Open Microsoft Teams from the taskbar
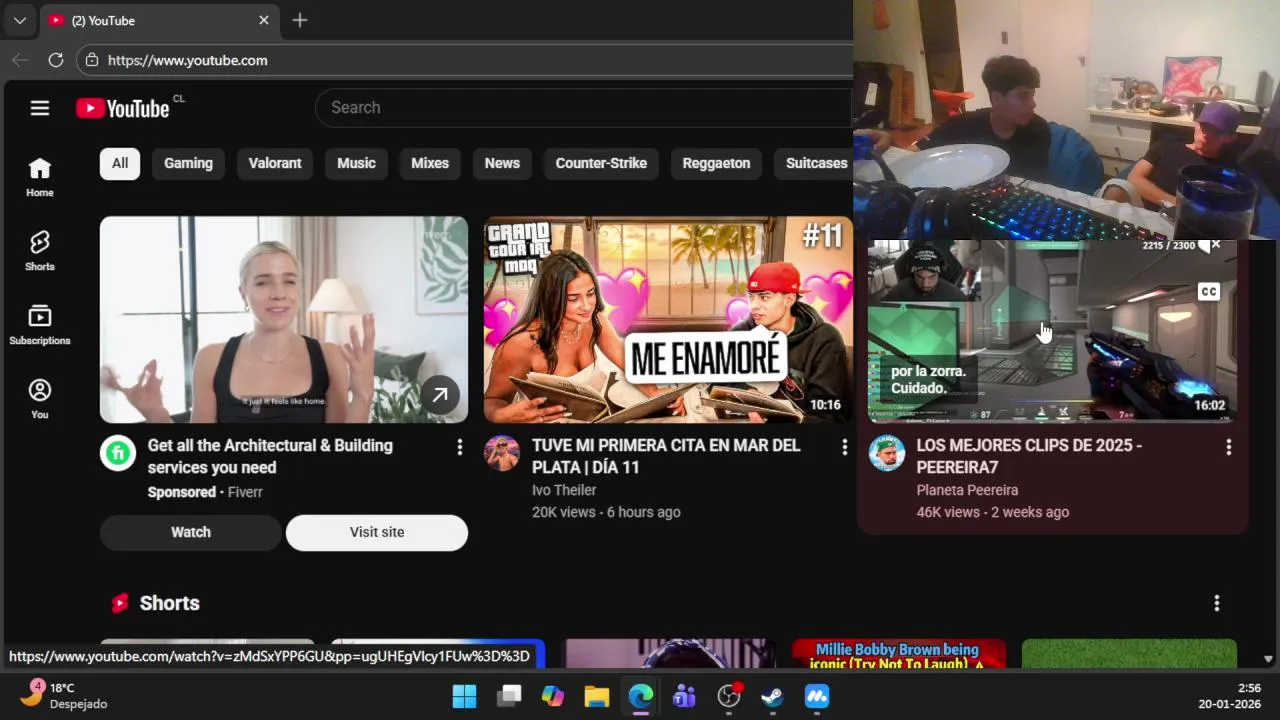This screenshot has width=1280, height=720. pyautogui.click(x=685, y=696)
